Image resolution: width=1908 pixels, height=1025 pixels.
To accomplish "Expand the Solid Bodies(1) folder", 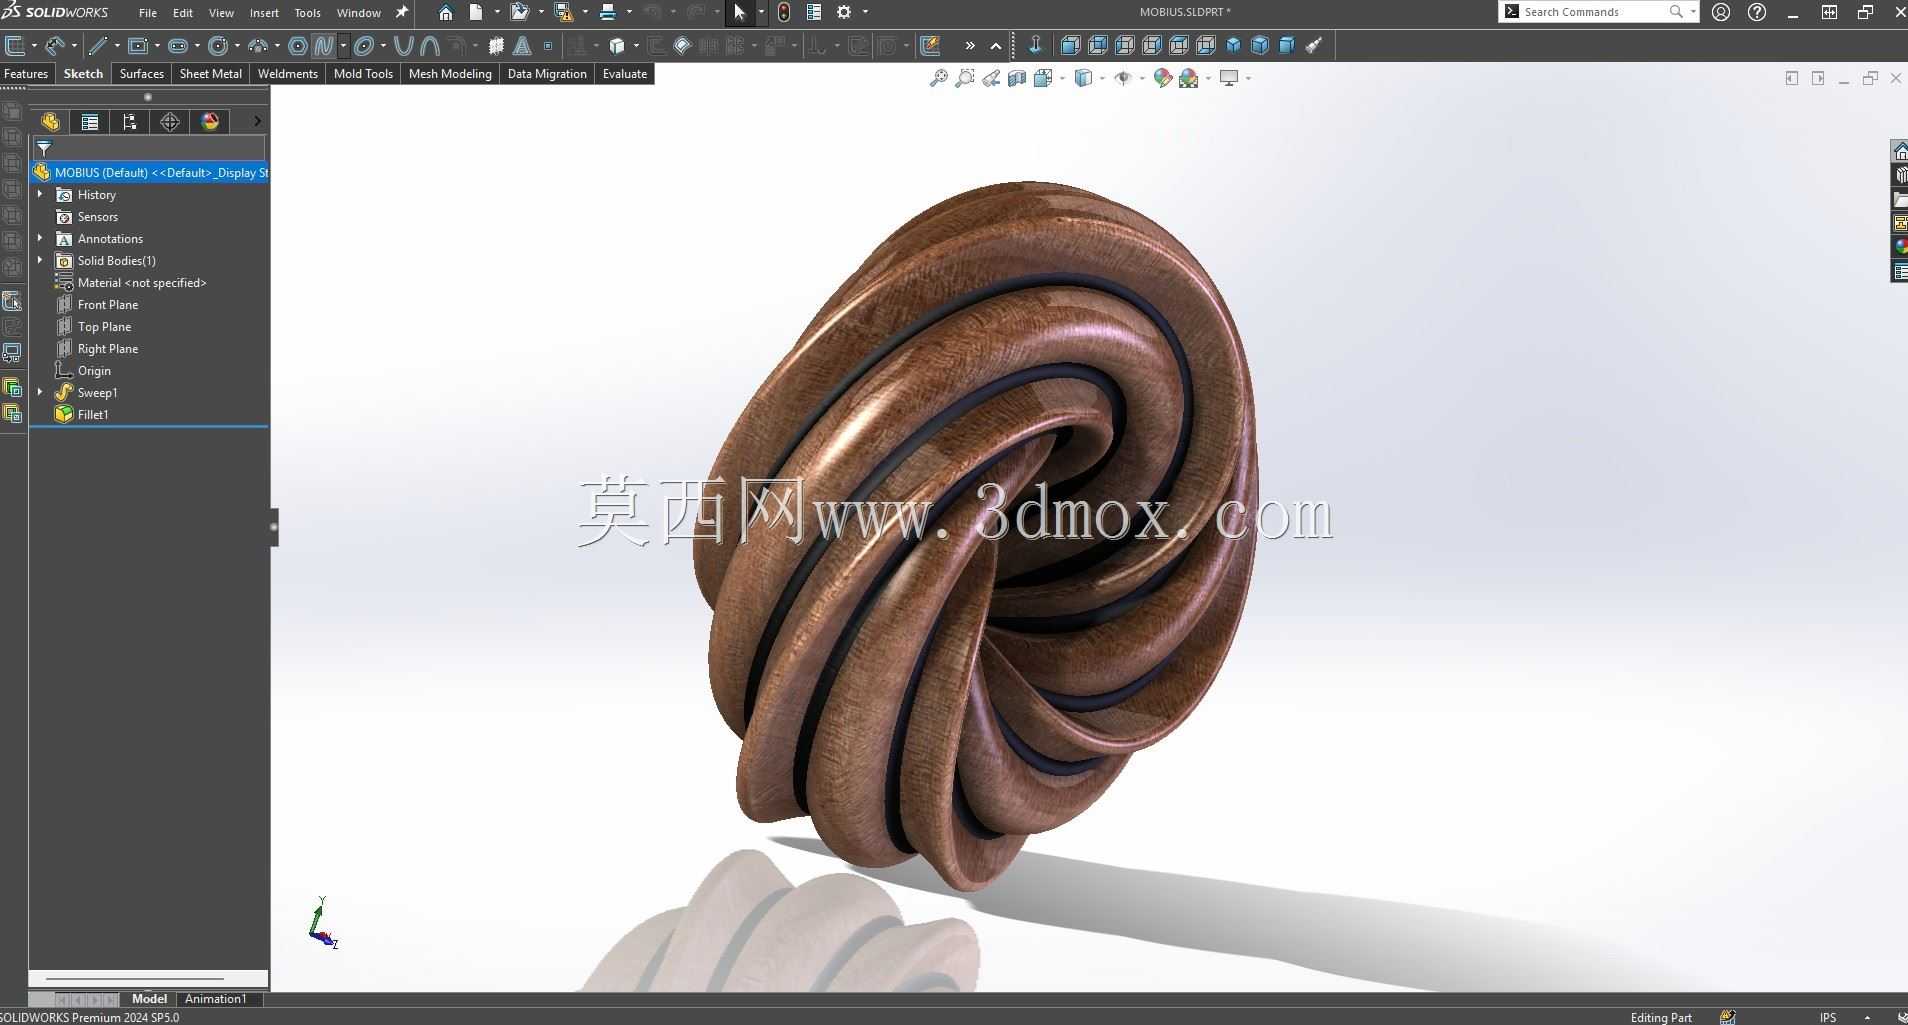I will [40, 260].
